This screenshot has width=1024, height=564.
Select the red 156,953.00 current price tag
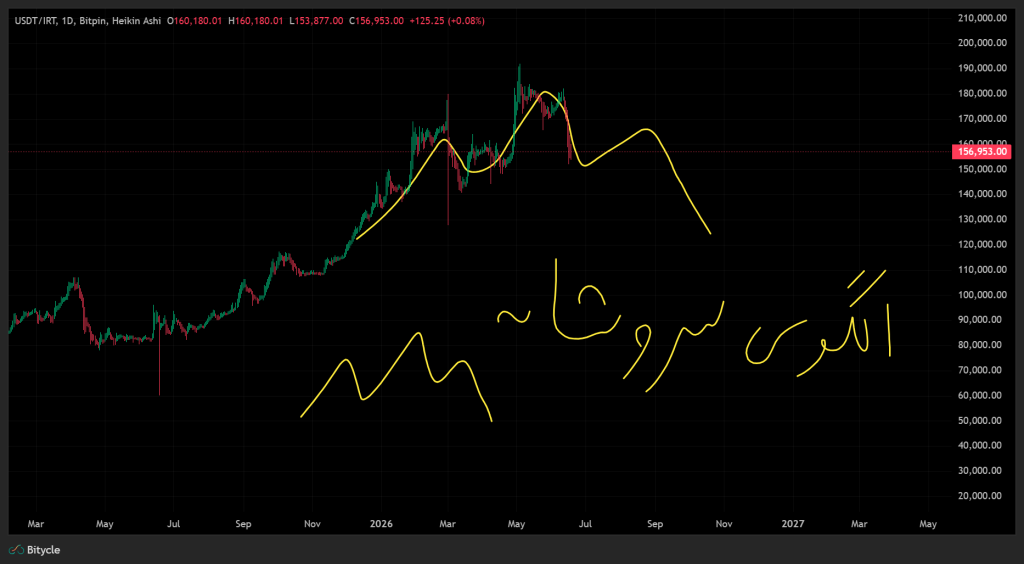(984, 152)
